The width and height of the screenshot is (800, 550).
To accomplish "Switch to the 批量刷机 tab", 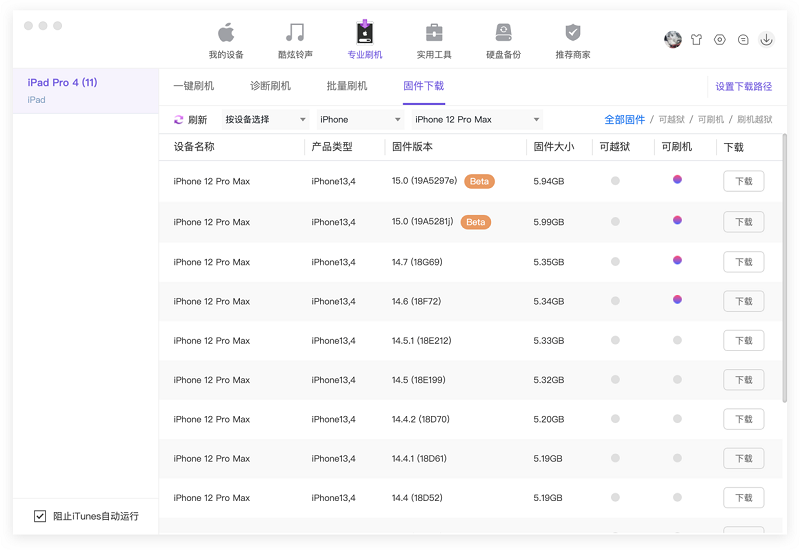I will 346,86.
